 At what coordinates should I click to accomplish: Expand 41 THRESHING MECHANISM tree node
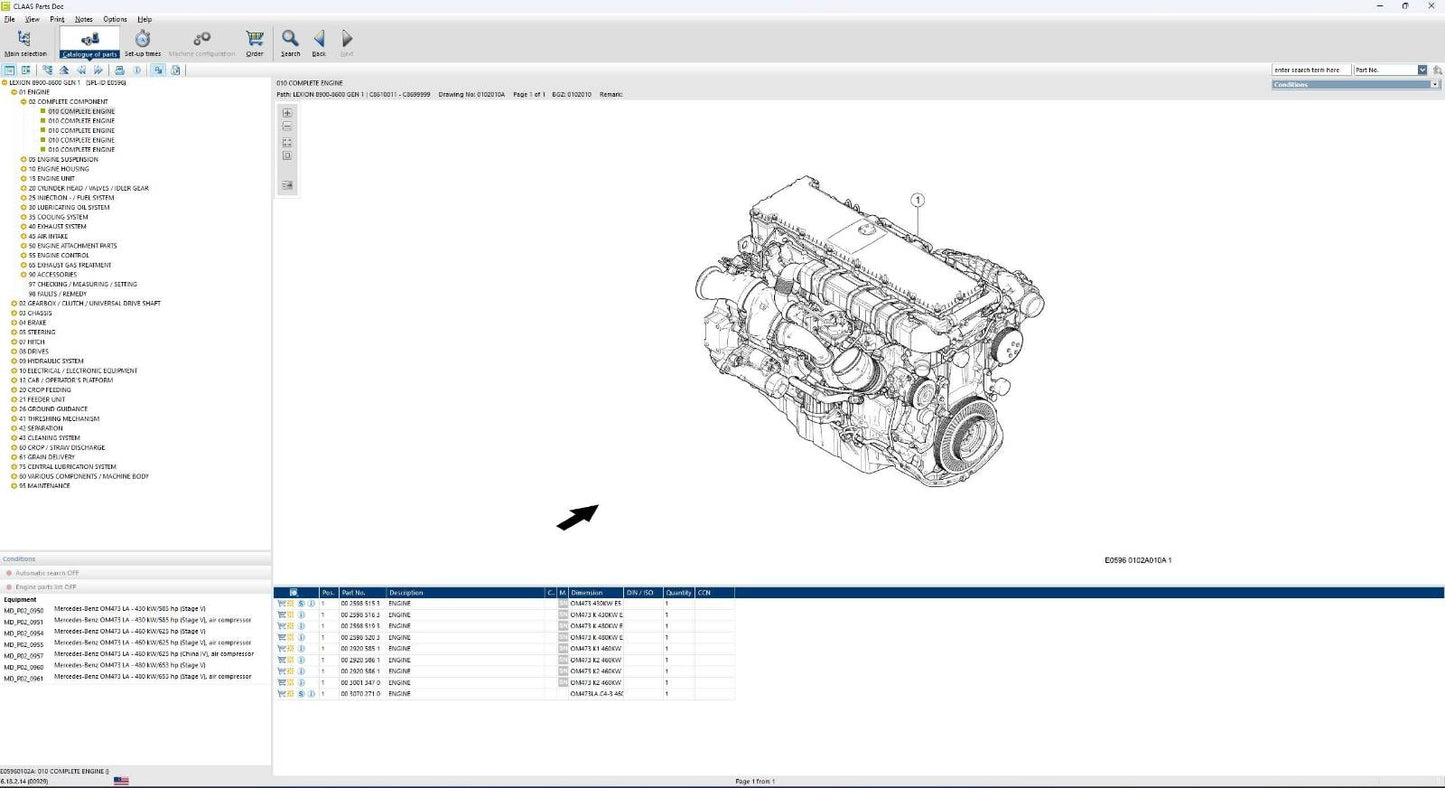point(14,419)
